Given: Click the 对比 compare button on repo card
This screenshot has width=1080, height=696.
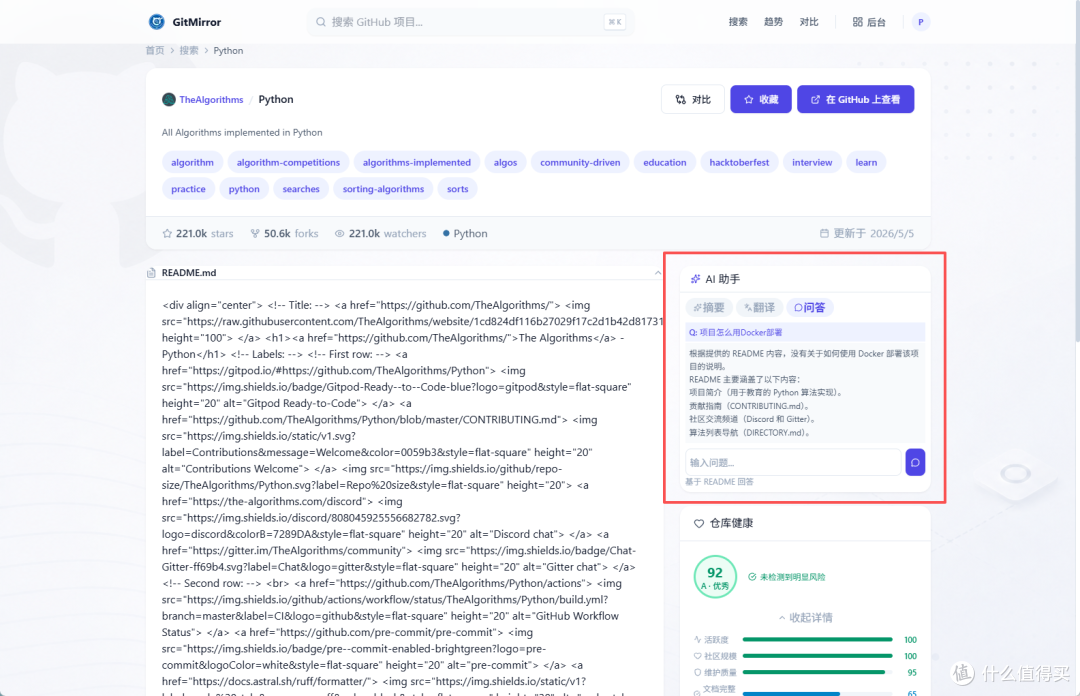Looking at the screenshot, I should pyautogui.click(x=693, y=99).
